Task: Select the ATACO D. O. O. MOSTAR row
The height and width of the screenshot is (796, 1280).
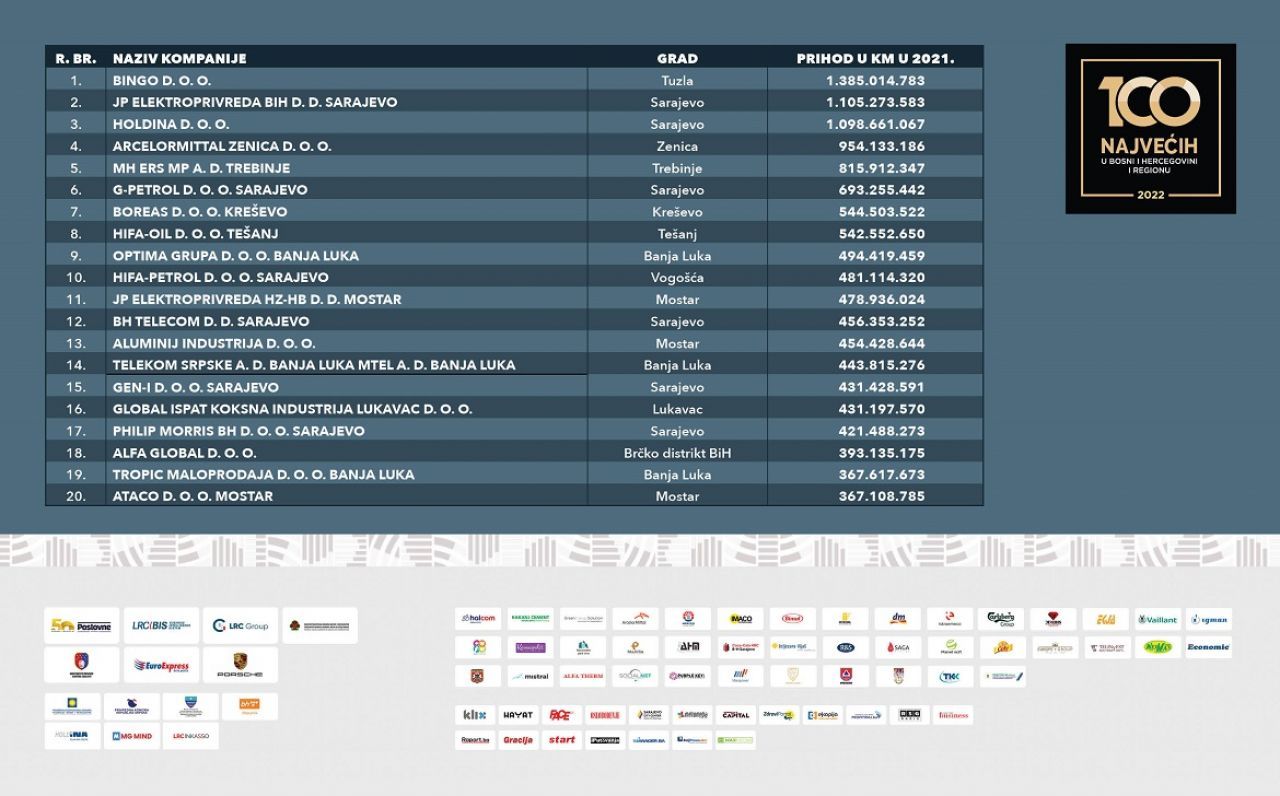Action: pos(514,496)
